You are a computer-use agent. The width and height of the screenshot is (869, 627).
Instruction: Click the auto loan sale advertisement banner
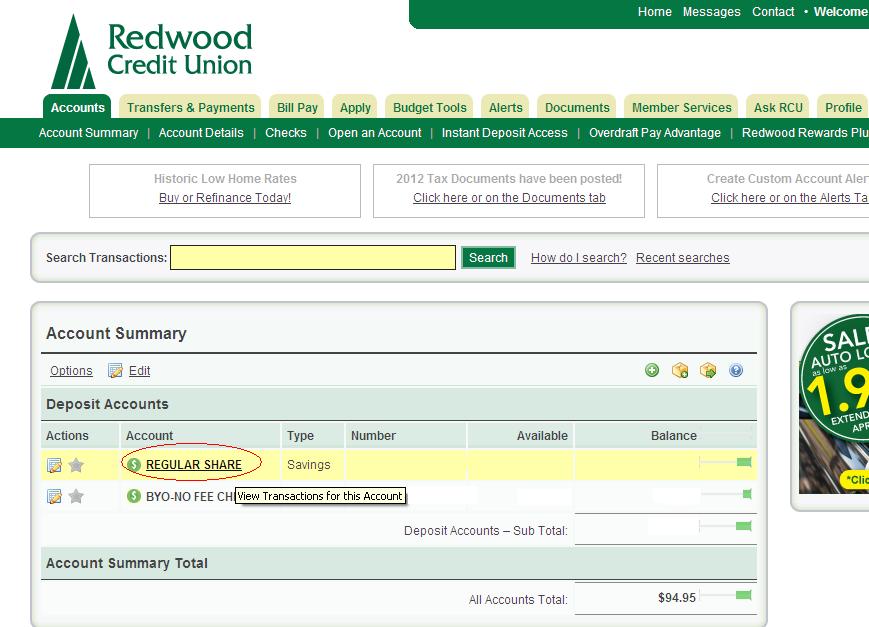coord(834,404)
